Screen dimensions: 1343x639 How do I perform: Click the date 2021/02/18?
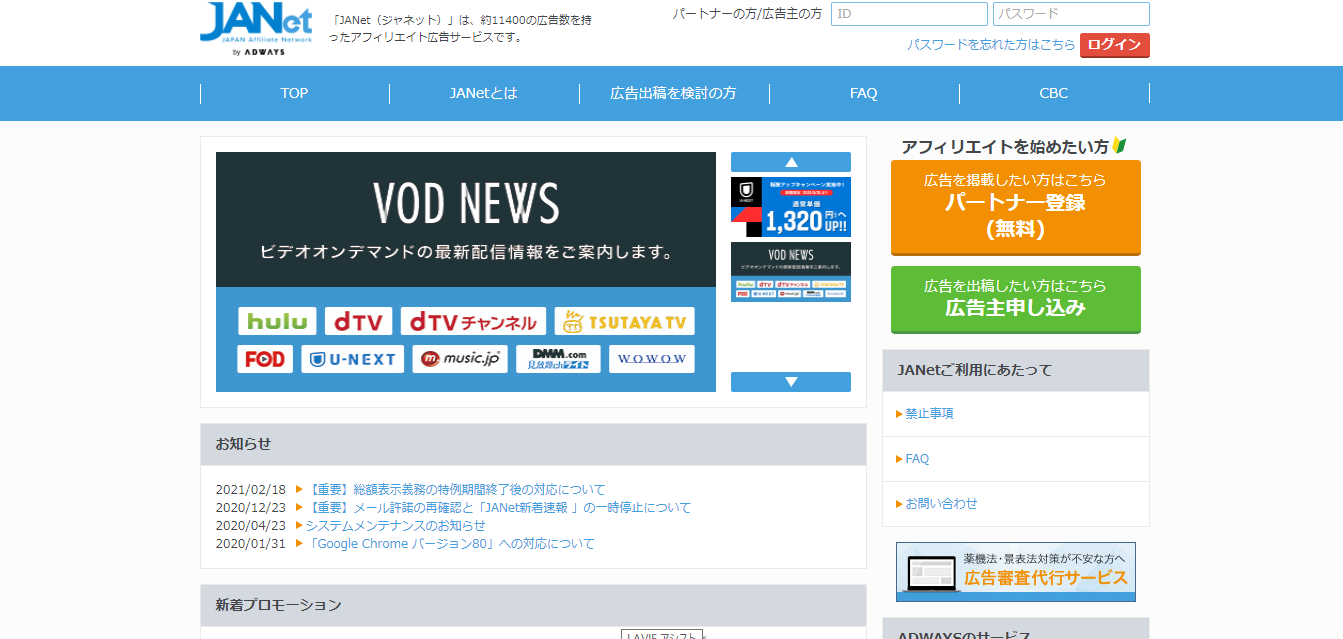(x=251, y=489)
